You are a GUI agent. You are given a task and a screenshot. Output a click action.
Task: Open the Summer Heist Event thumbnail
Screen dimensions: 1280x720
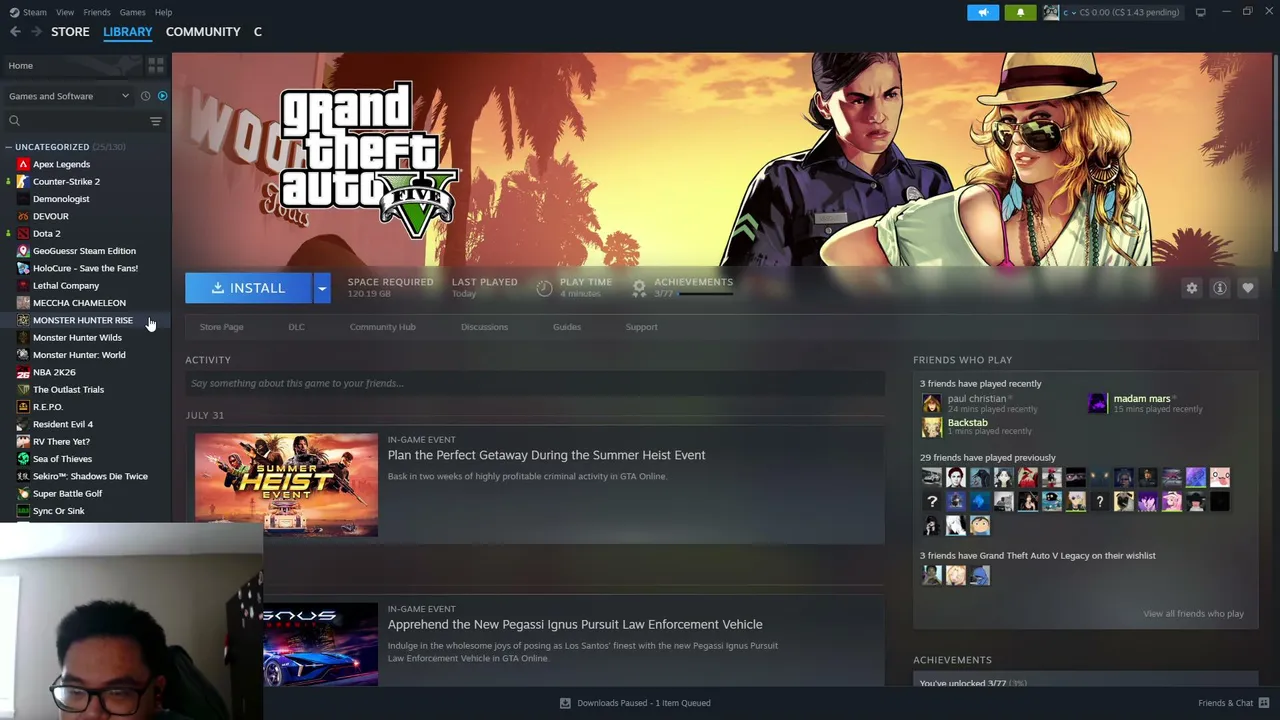point(286,485)
